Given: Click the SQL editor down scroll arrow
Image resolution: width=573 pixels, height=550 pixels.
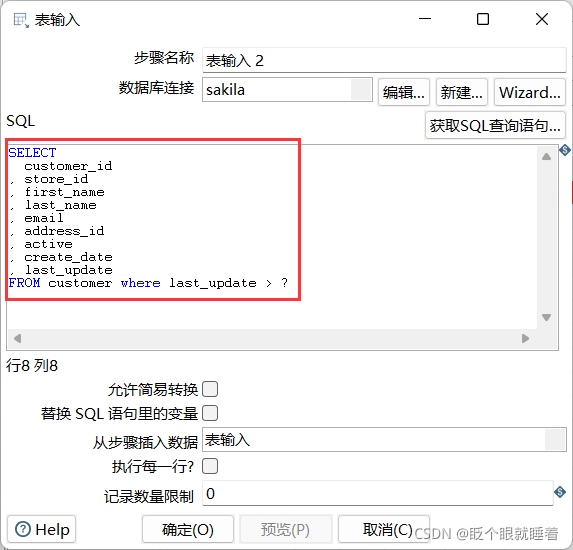Looking at the screenshot, I should (546, 317).
